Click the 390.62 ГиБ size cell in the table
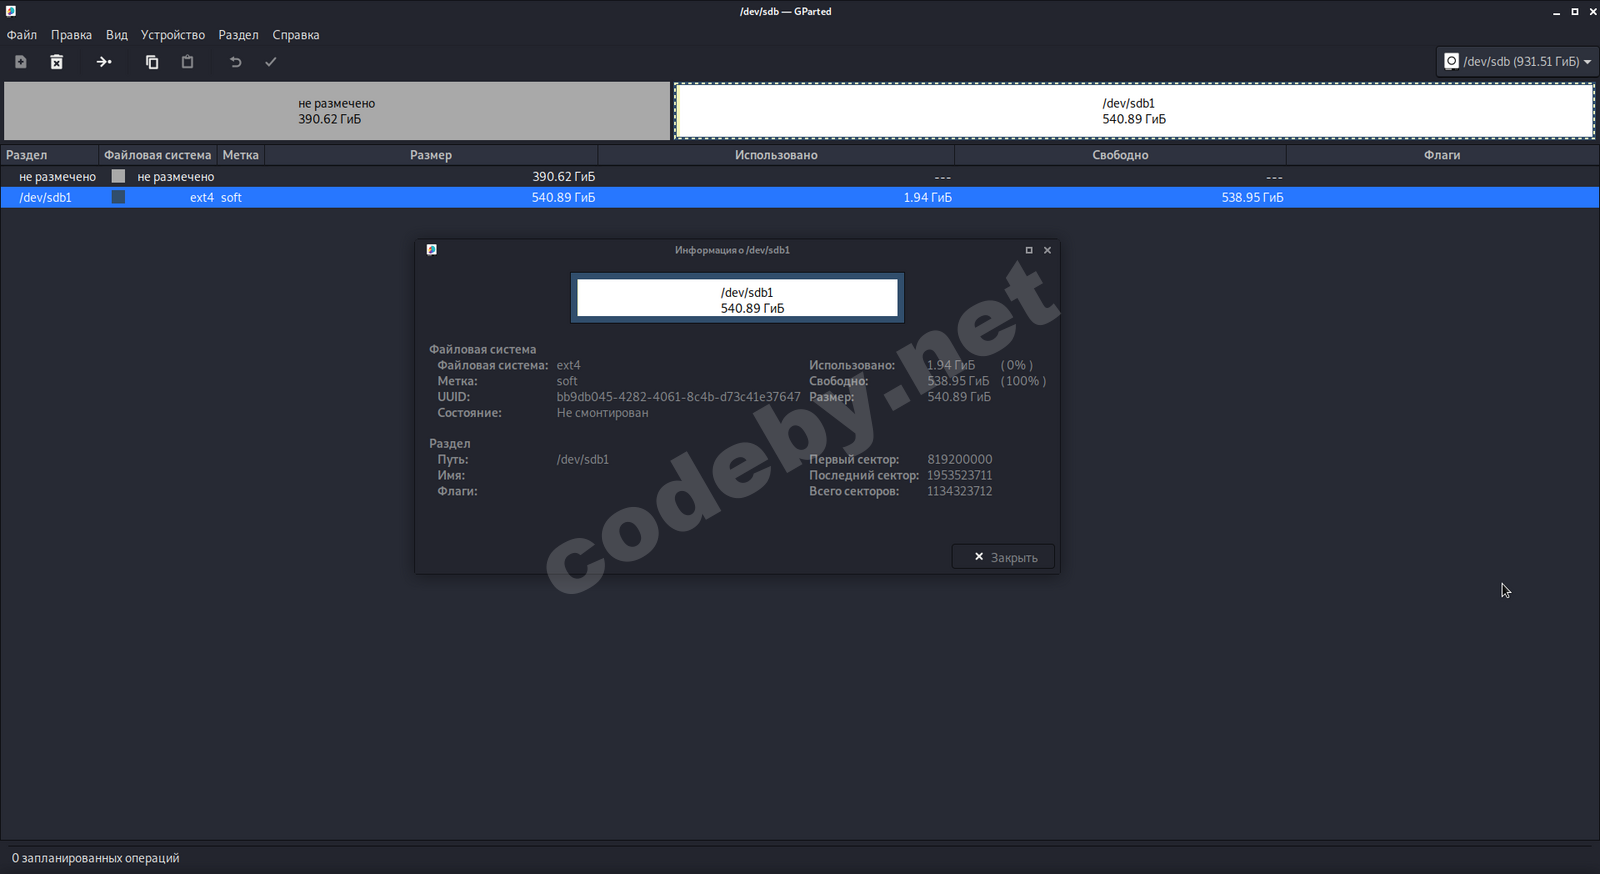1600x874 pixels. click(563, 177)
